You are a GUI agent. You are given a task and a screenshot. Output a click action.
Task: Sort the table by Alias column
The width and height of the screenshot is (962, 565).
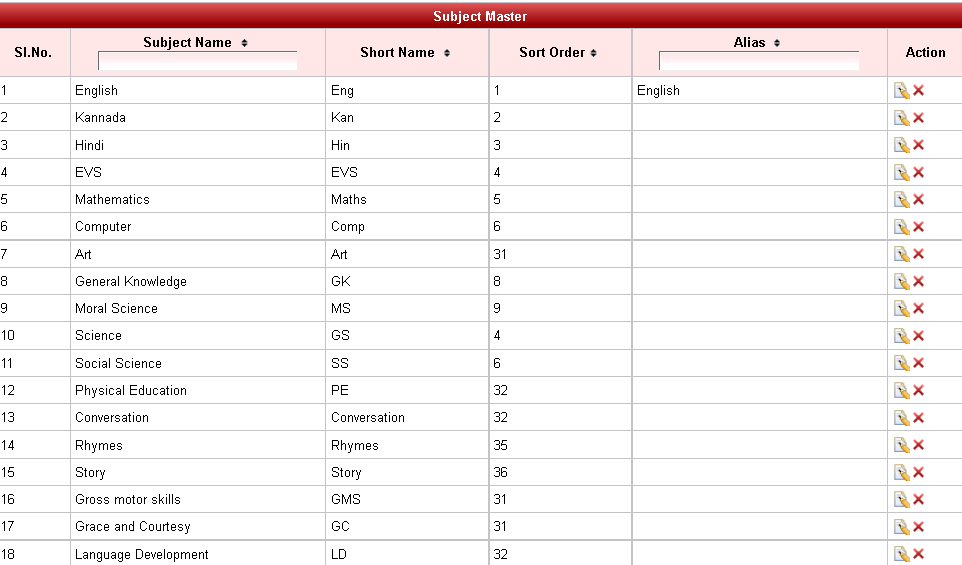click(777, 43)
